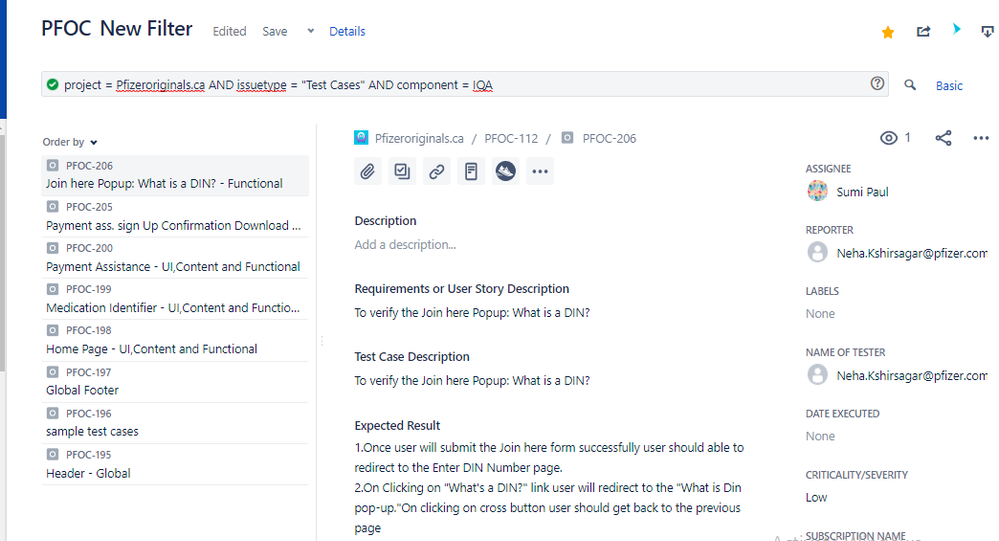Click Pfizeroriginals.ca project avatar icon
999x541 pixels.
click(361, 138)
